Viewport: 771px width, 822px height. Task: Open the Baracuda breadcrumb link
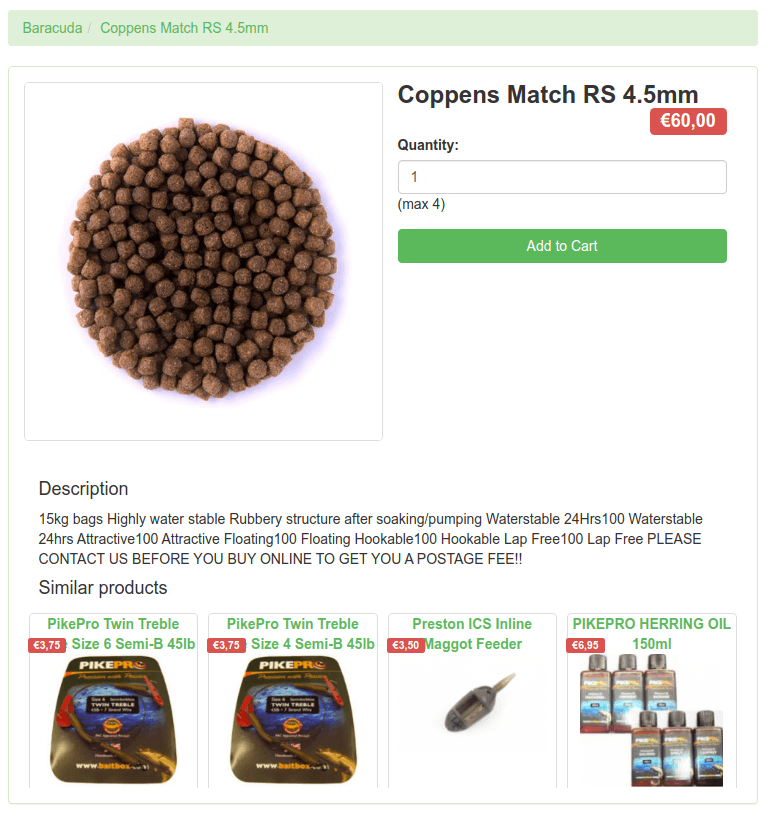52,28
